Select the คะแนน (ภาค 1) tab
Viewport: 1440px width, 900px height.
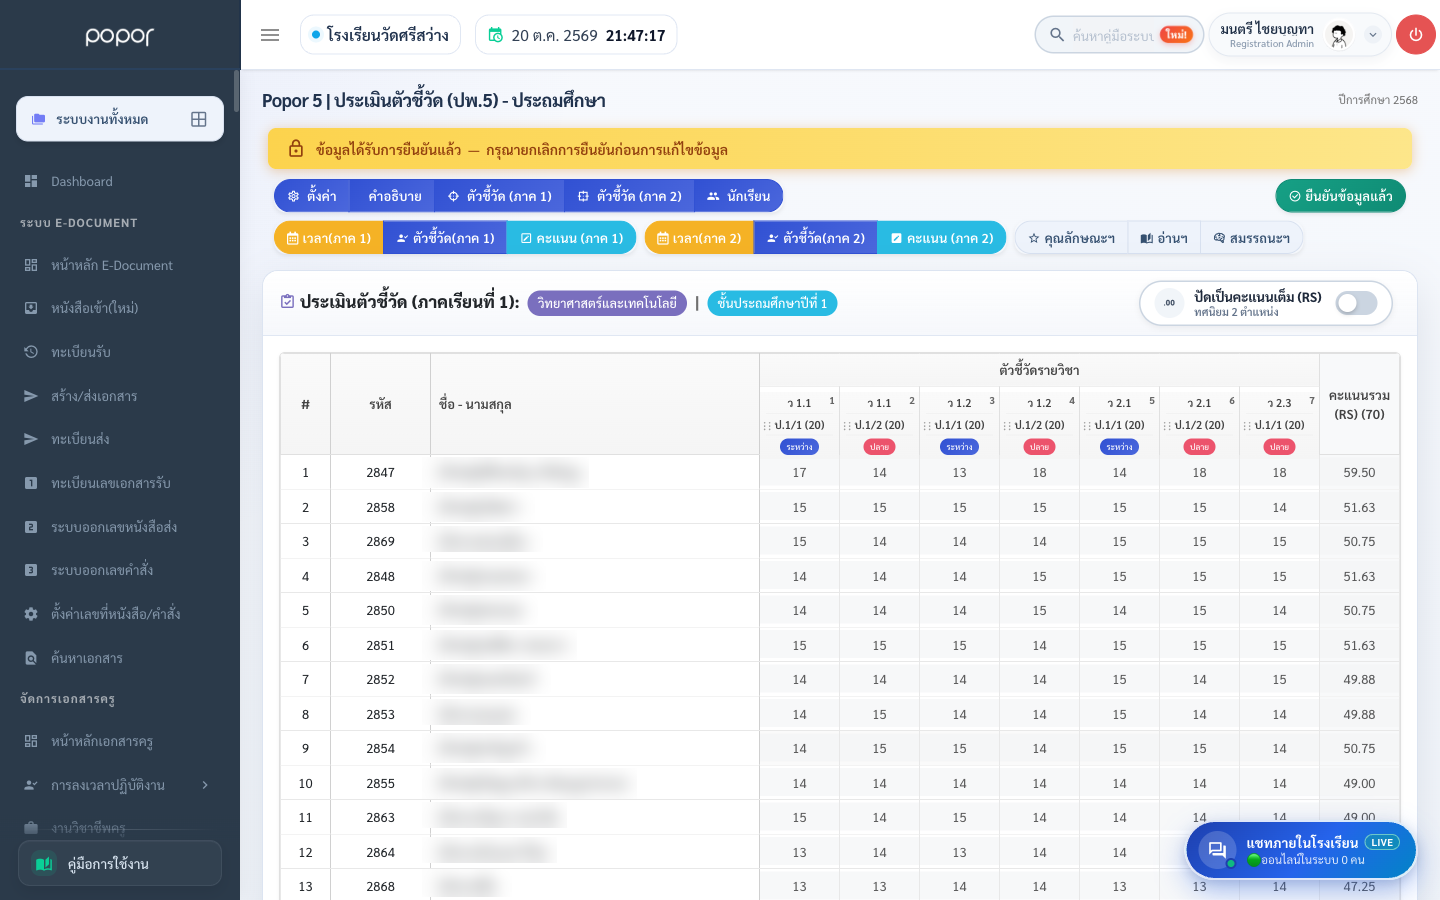point(571,238)
